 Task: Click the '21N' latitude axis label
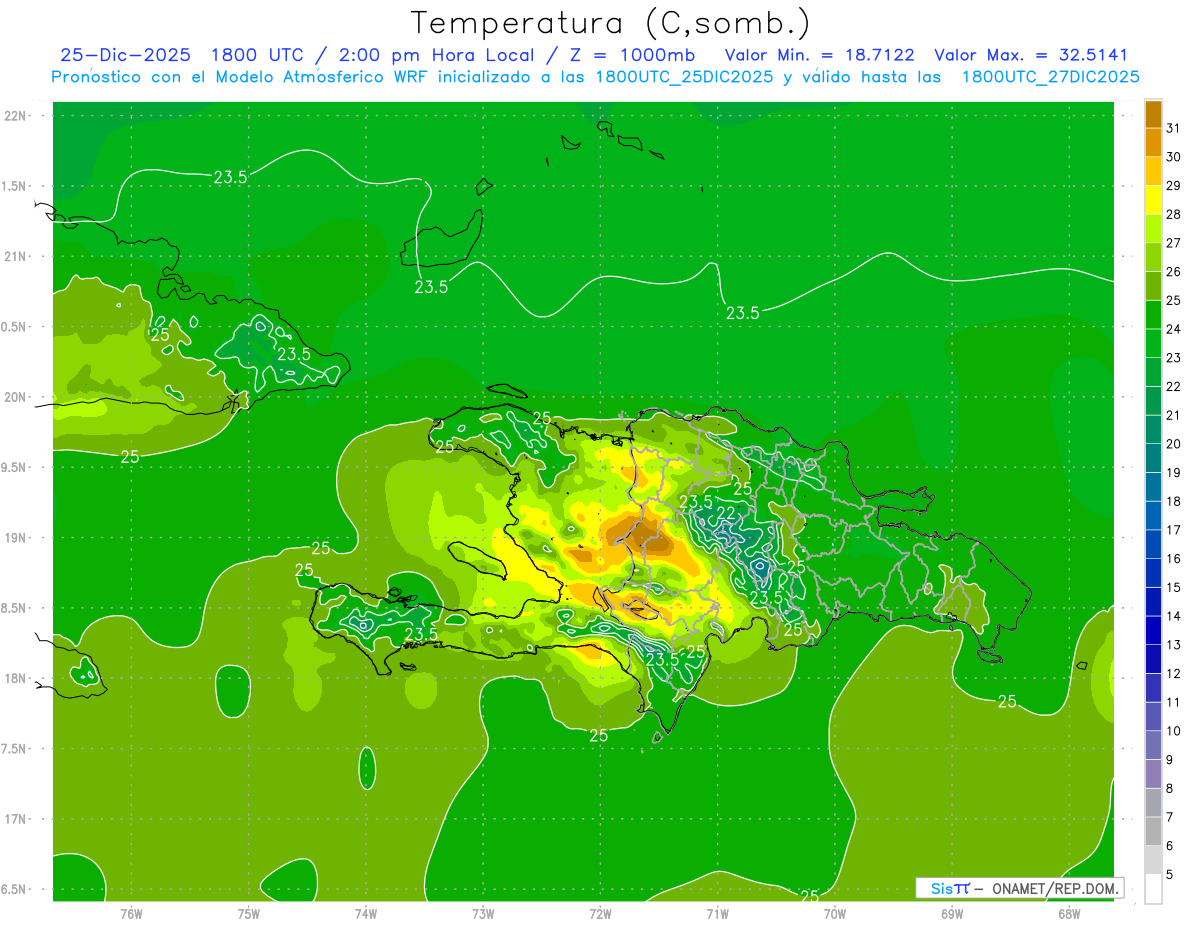tap(16, 257)
